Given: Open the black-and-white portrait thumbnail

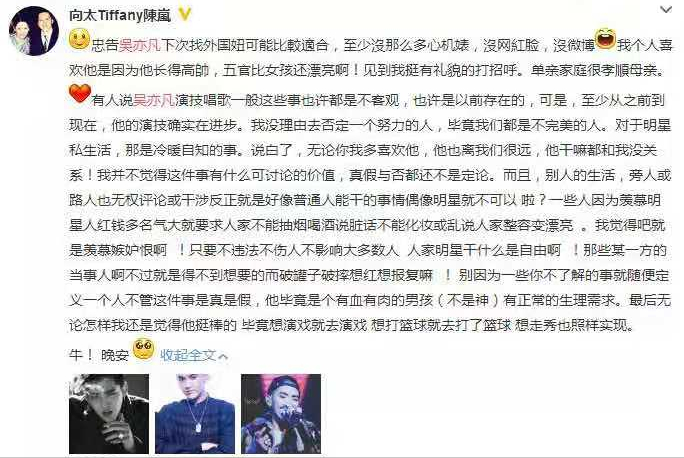Looking at the screenshot, I should [x=109, y=414].
